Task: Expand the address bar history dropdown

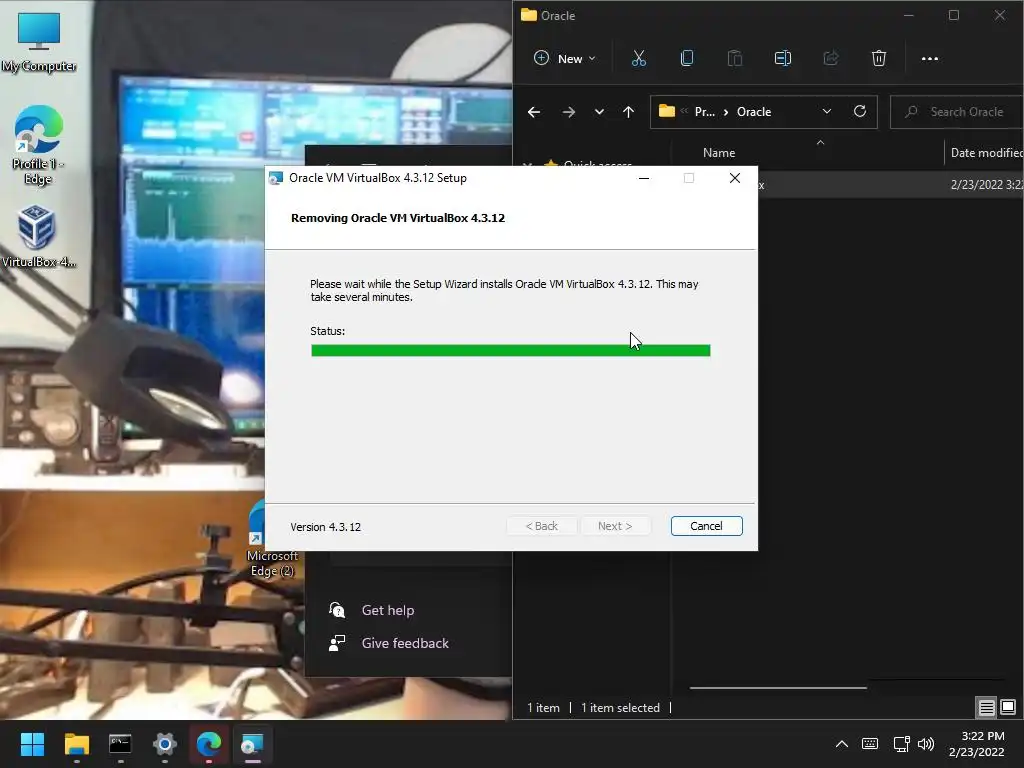Action: (x=827, y=112)
